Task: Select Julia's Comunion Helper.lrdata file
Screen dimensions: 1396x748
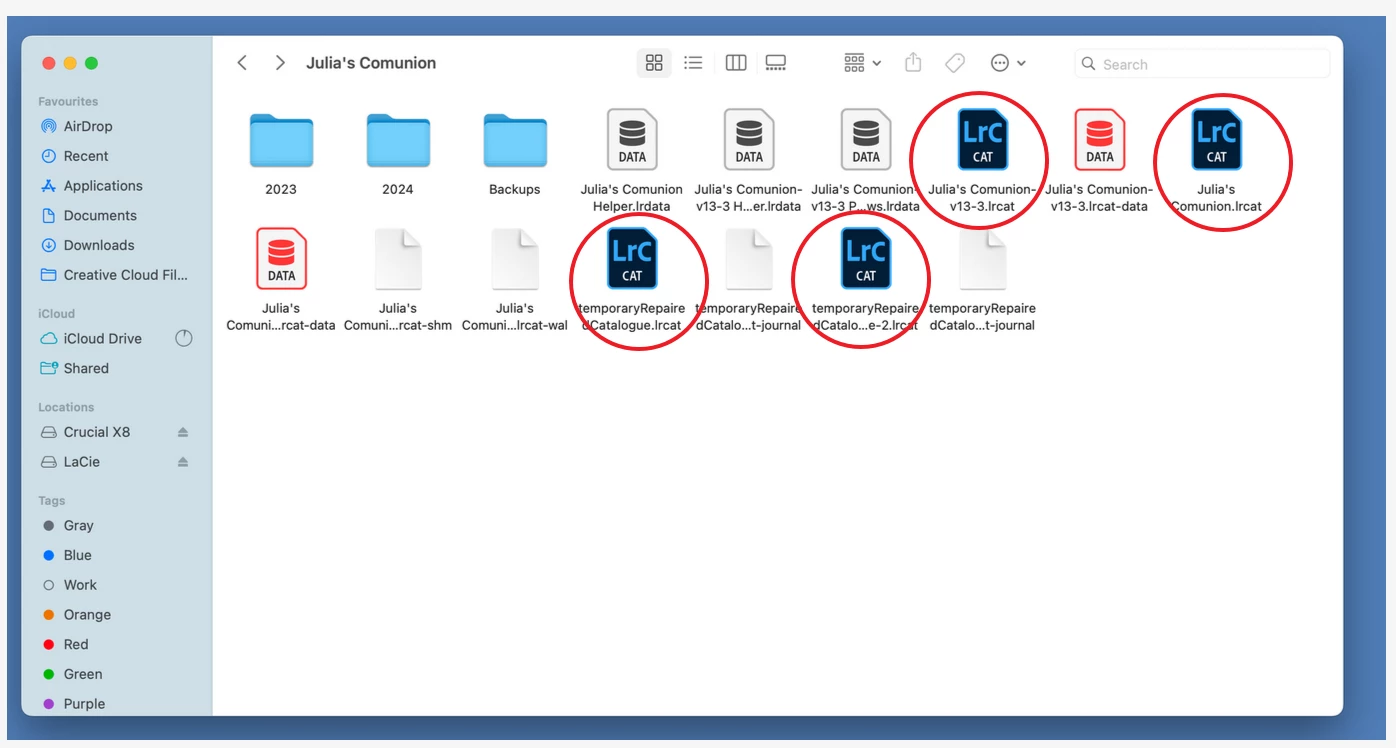Action: pyautogui.click(x=632, y=140)
